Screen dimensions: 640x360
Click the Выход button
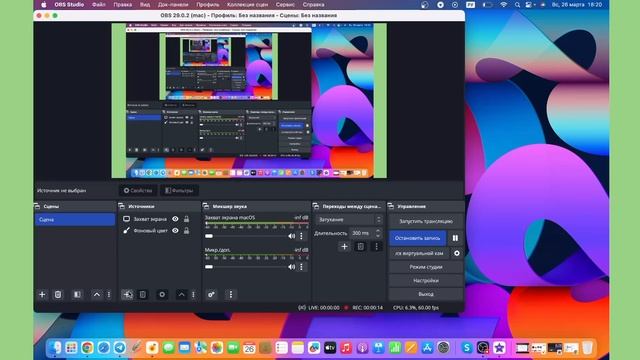click(x=426, y=294)
